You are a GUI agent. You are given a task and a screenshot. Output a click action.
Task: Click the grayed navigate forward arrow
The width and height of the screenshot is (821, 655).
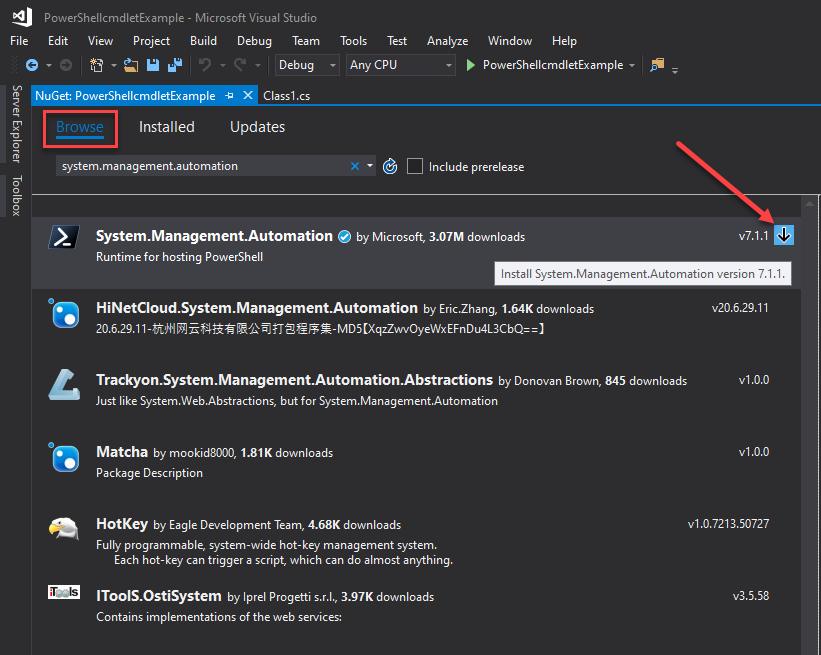66,65
